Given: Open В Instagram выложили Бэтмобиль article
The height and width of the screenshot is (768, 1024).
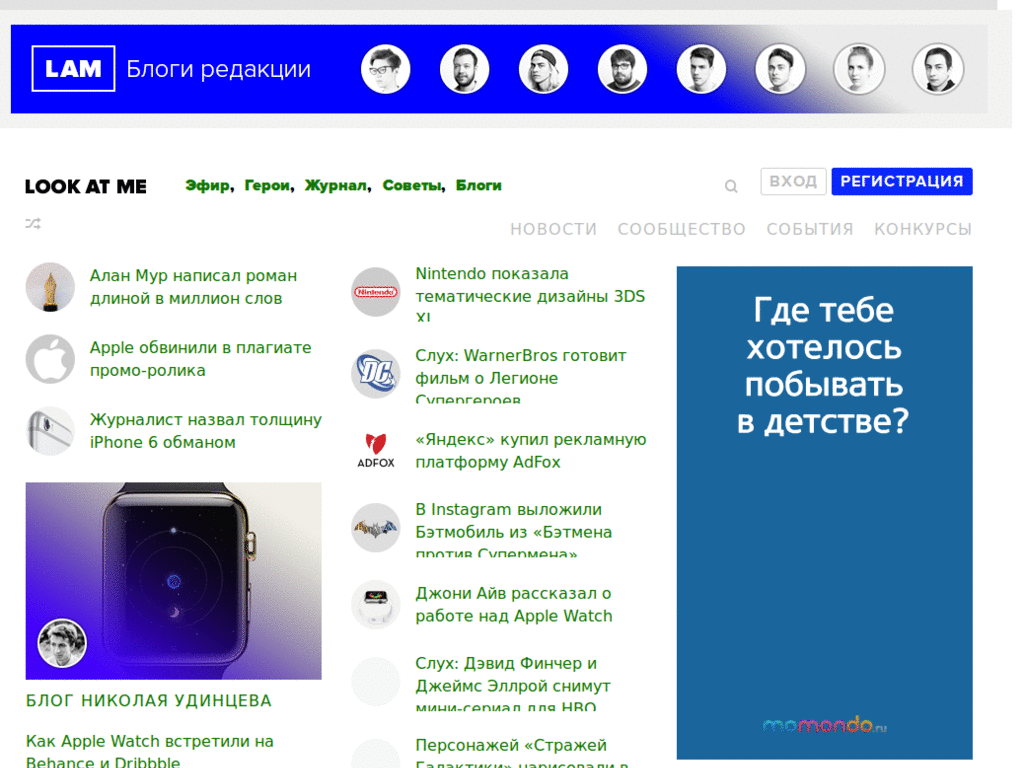Looking at the screenshot, I should click(x=513, y=531).
